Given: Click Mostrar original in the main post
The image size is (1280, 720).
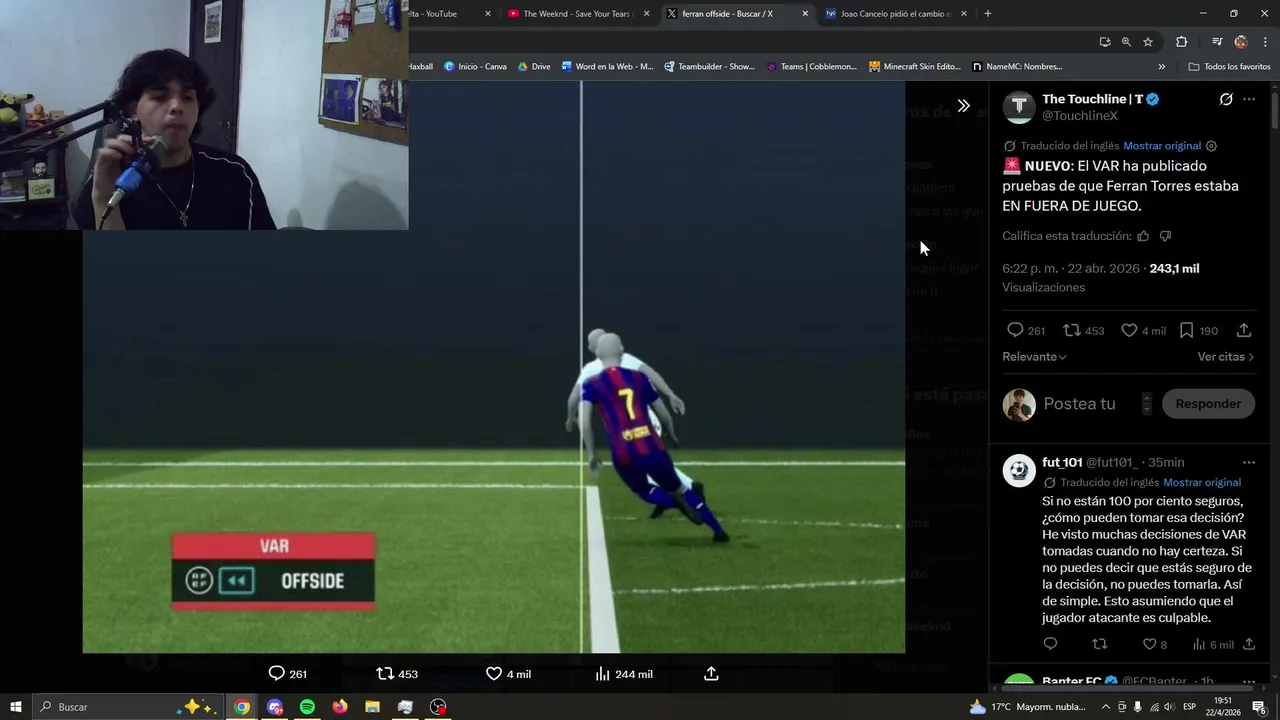Looking at the screenshot, I should (x=1162, y=146).
